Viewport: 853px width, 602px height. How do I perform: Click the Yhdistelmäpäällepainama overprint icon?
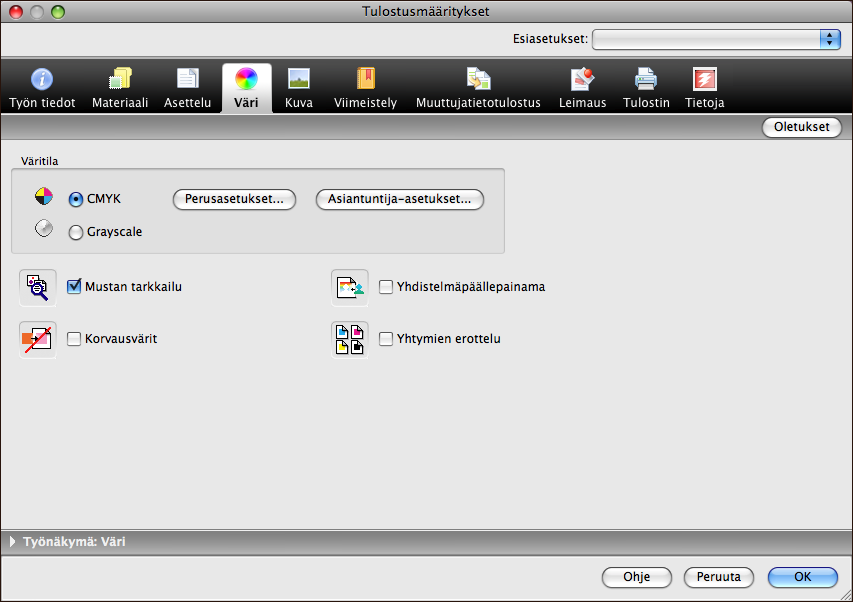coord(350,287)
